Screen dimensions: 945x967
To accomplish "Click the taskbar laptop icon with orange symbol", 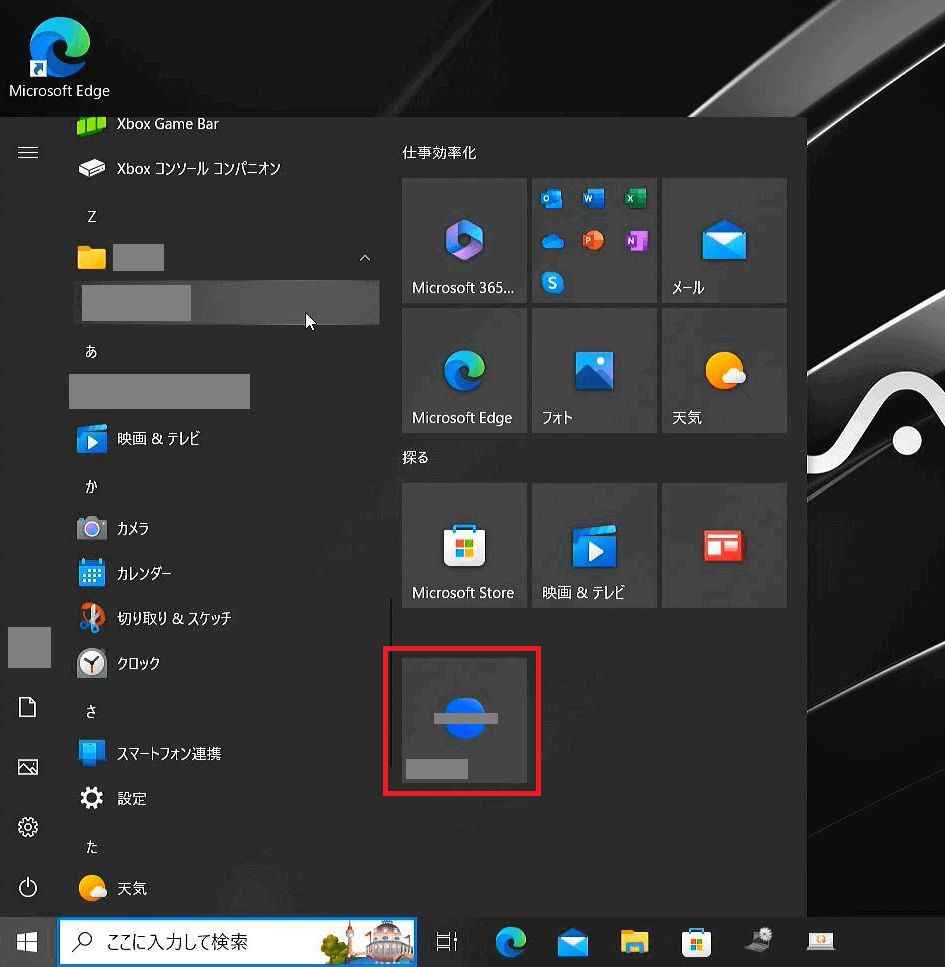I will [821, 940].
